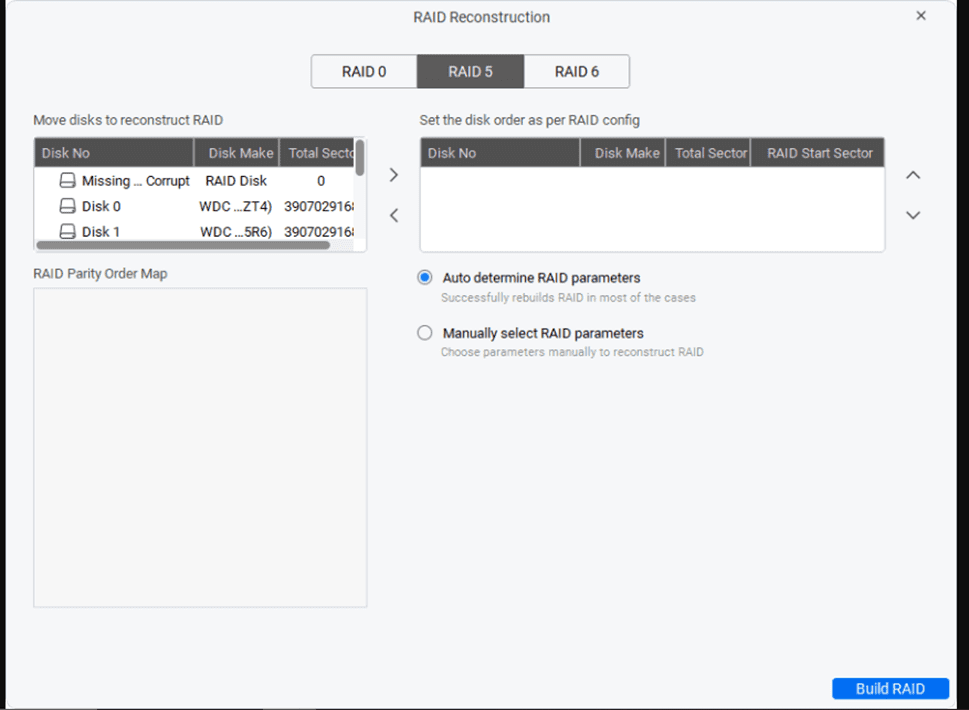The image size is (969, 710).
Task: Switch to the RAID 0 tab
Action: (364, 71)
